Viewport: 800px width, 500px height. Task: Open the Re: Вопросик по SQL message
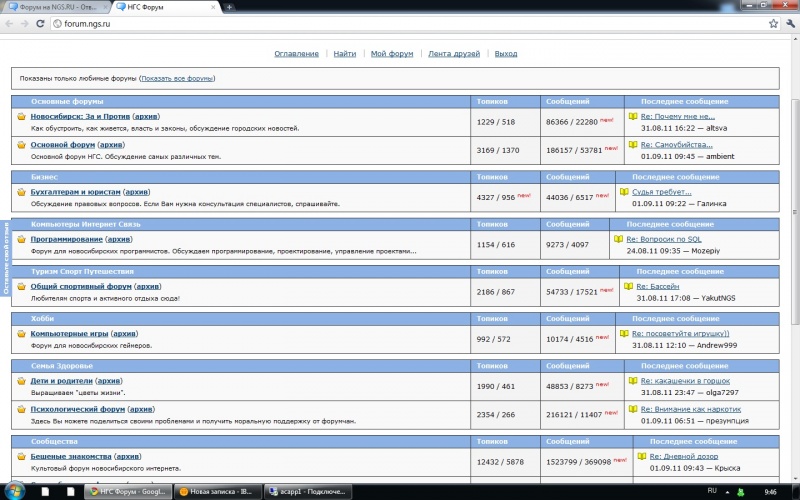[x=671, y=240]
